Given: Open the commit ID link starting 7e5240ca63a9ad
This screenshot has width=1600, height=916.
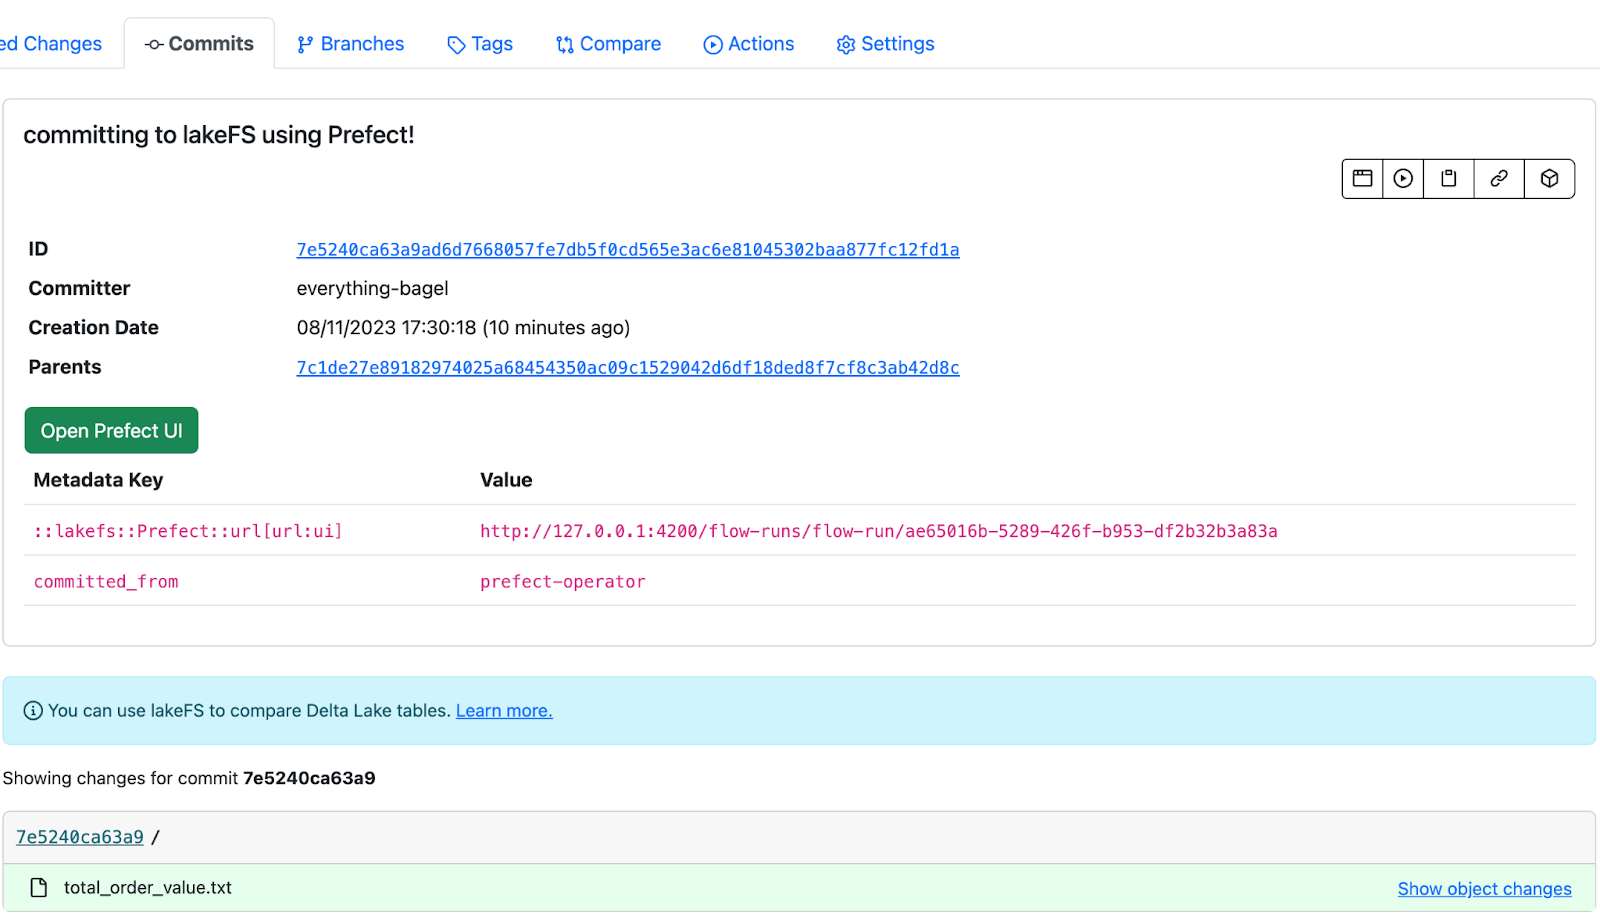Looking at the screenshot, I should click(x=628, y=250).
